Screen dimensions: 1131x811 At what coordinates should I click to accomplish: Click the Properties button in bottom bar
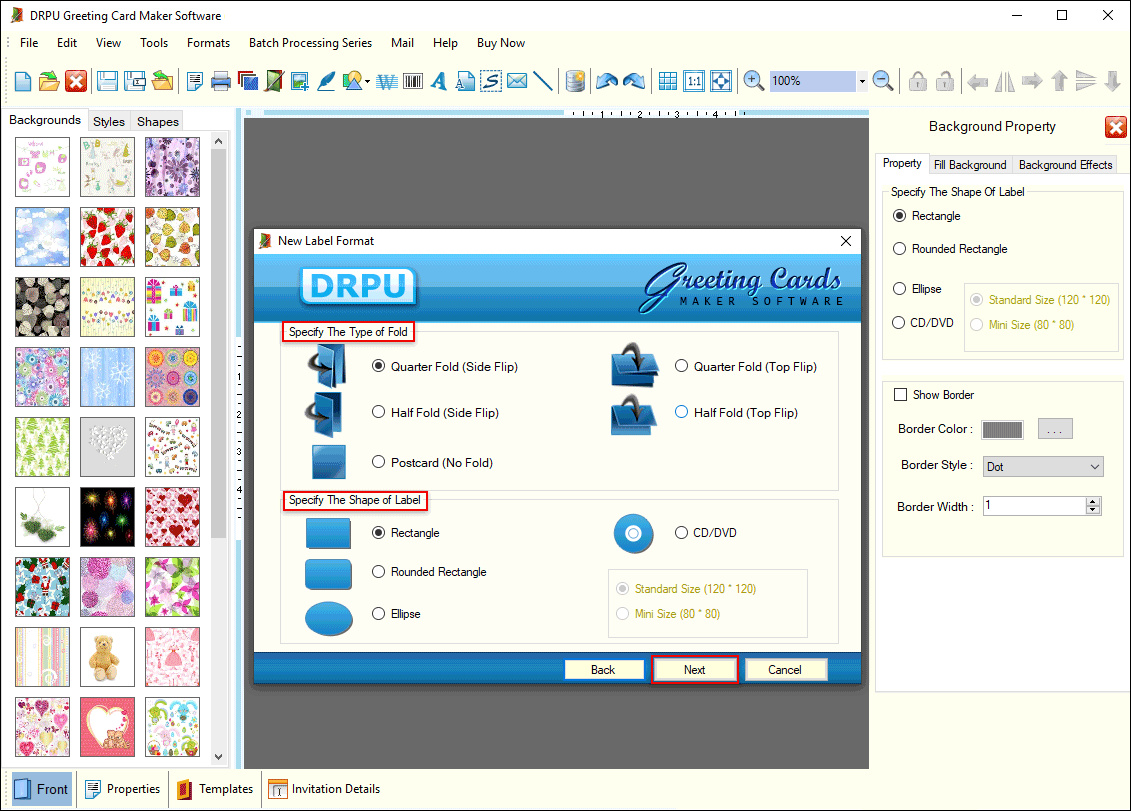point(123,789)
